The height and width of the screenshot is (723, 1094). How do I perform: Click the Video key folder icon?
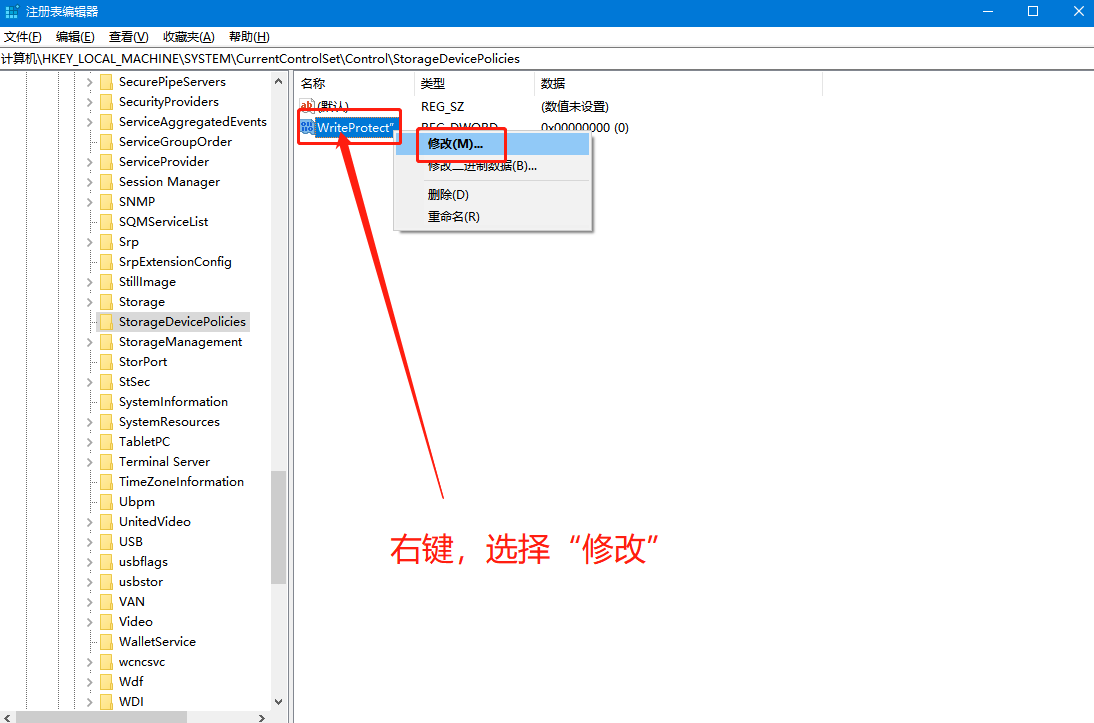(106, 622)
